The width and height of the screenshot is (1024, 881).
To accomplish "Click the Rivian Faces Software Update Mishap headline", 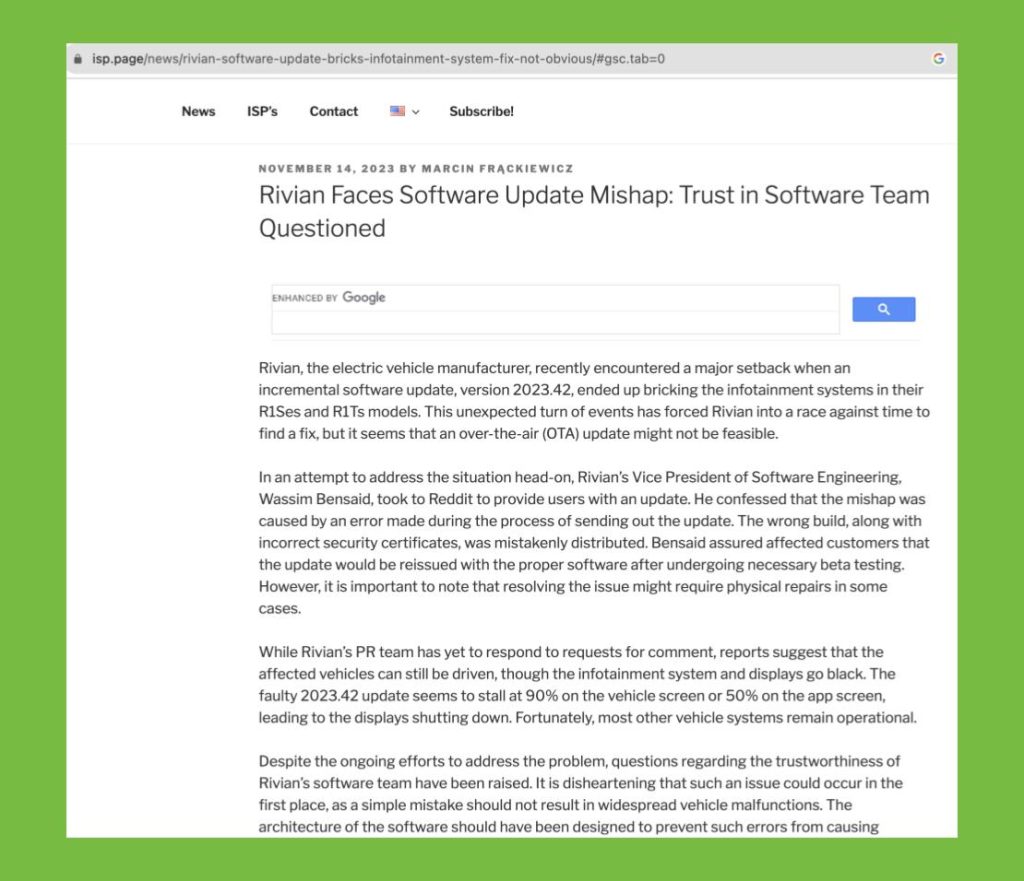I will pyautogui.click(x=594, y=211).
